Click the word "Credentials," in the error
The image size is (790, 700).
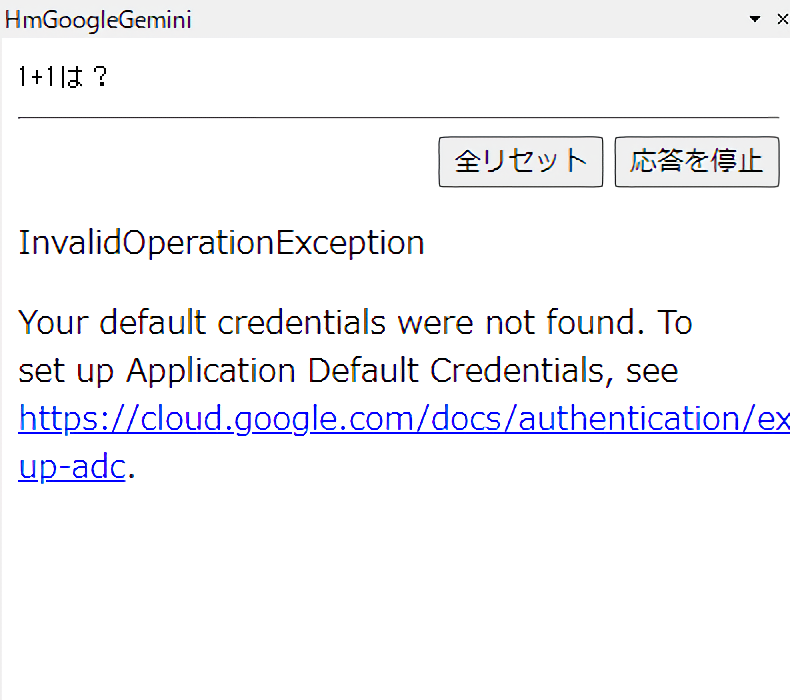tap(513, 371)
